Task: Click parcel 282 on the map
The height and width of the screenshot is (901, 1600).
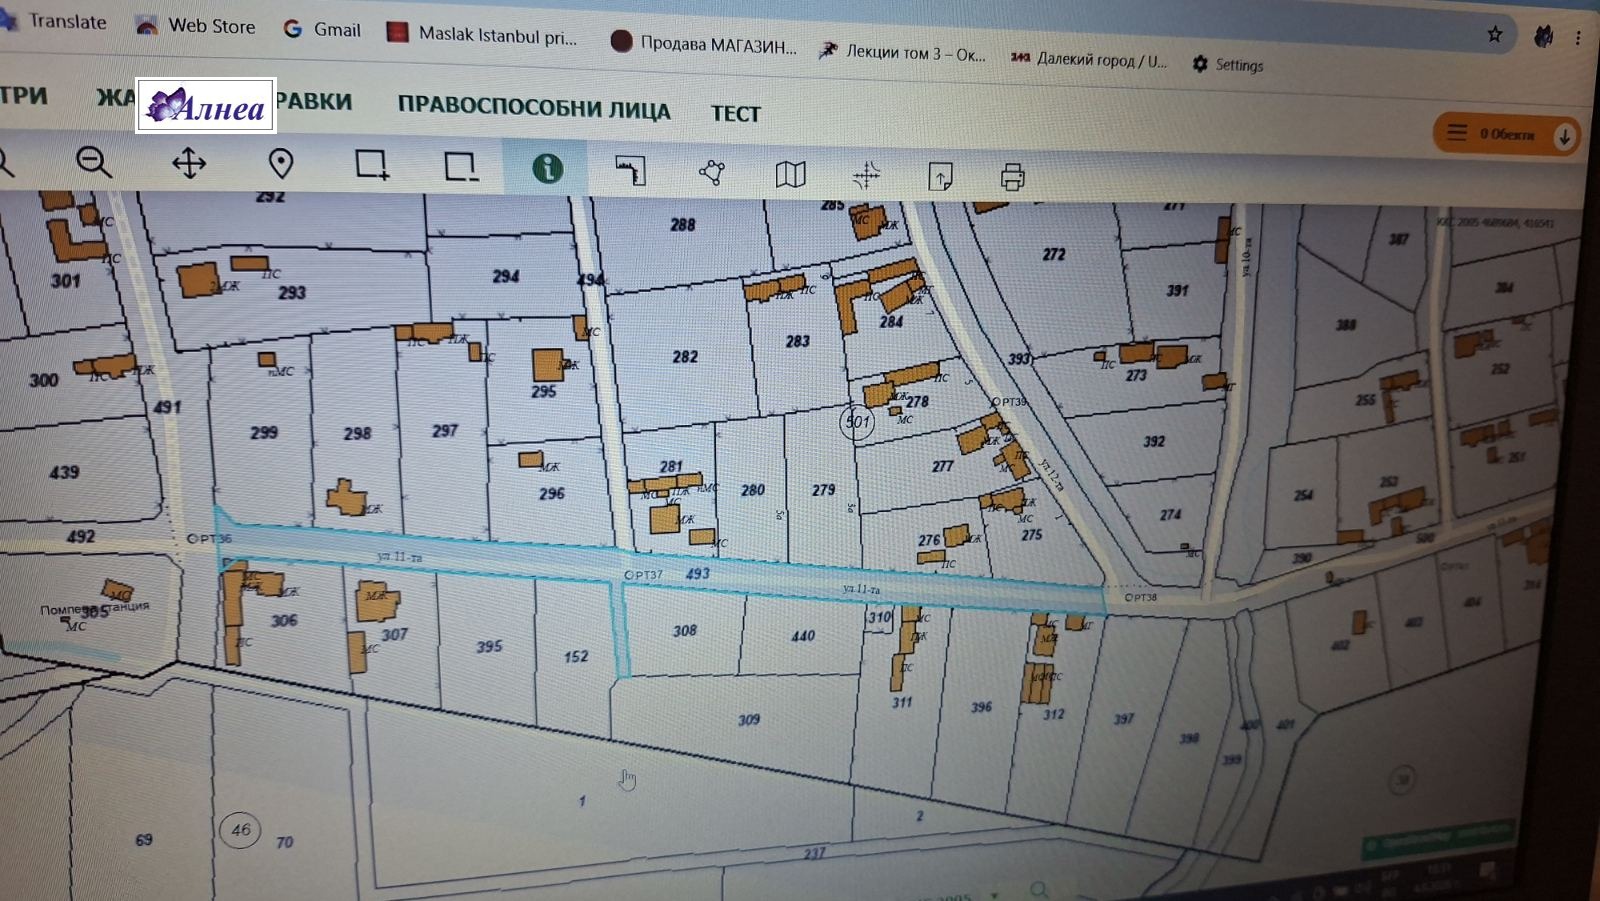Action: (685, 356)
